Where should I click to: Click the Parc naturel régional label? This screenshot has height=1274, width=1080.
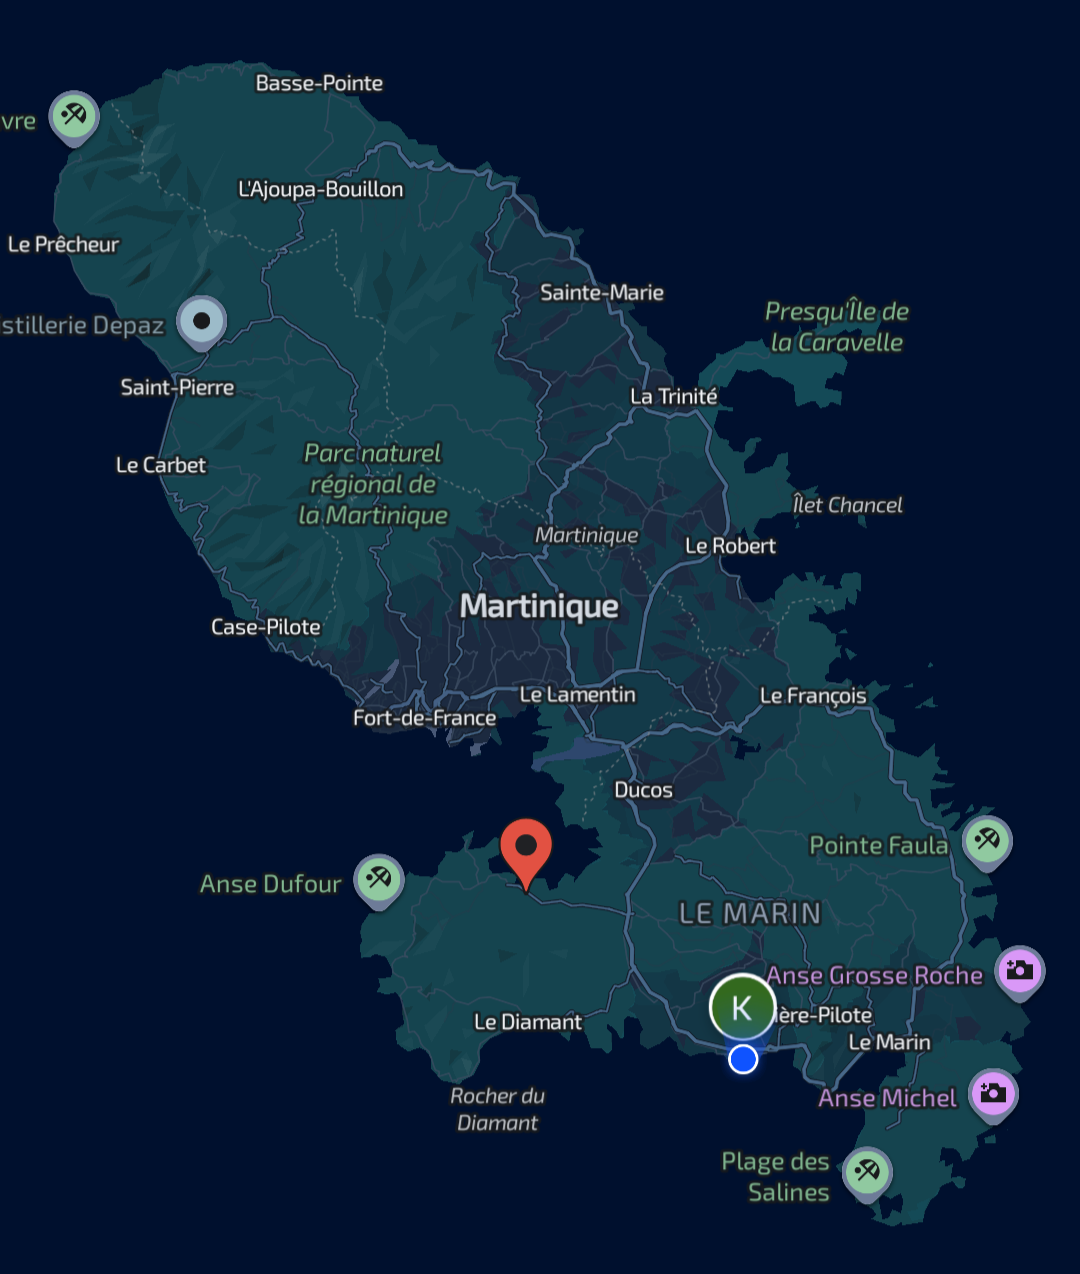click(x=373, y=484)
